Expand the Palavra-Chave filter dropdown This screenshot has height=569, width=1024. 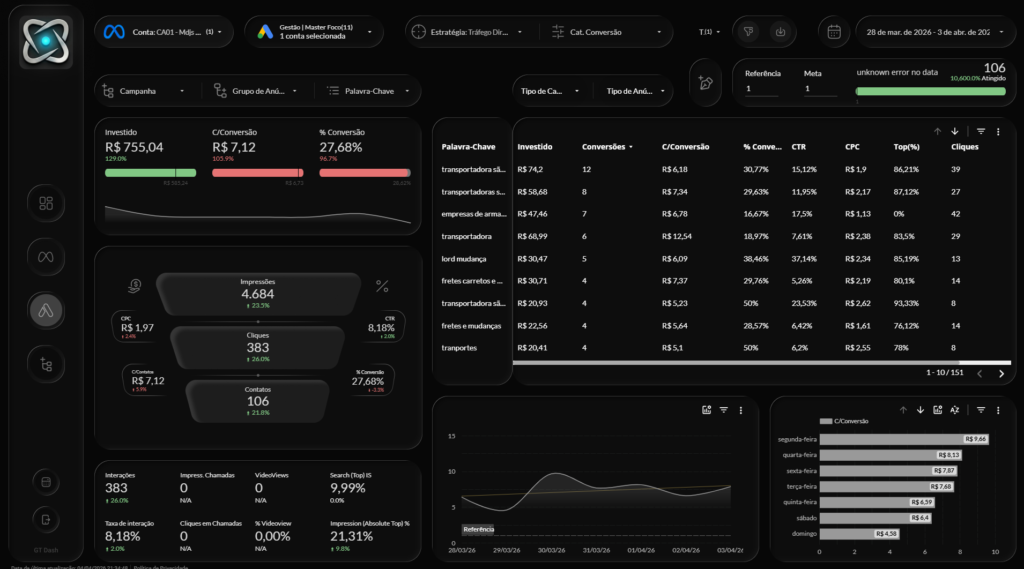[x=368, y=91]
